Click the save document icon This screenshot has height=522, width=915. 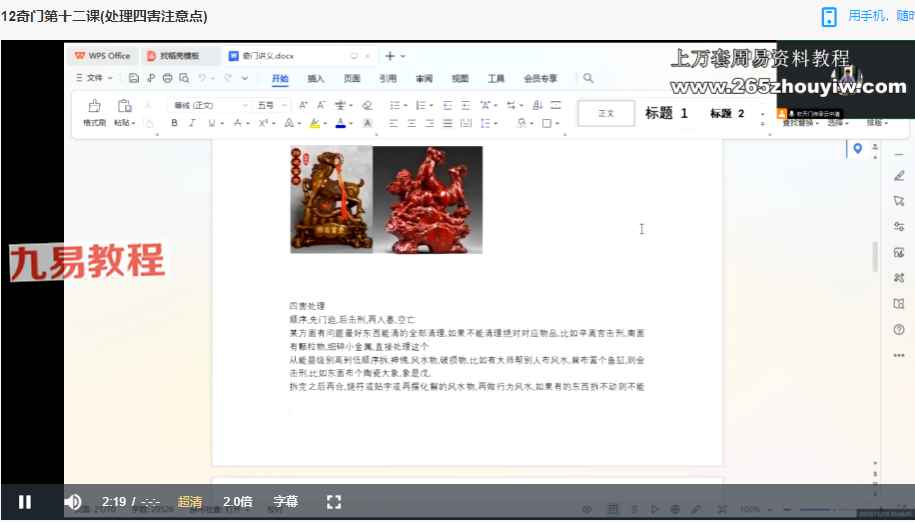[x=134, y=78]
